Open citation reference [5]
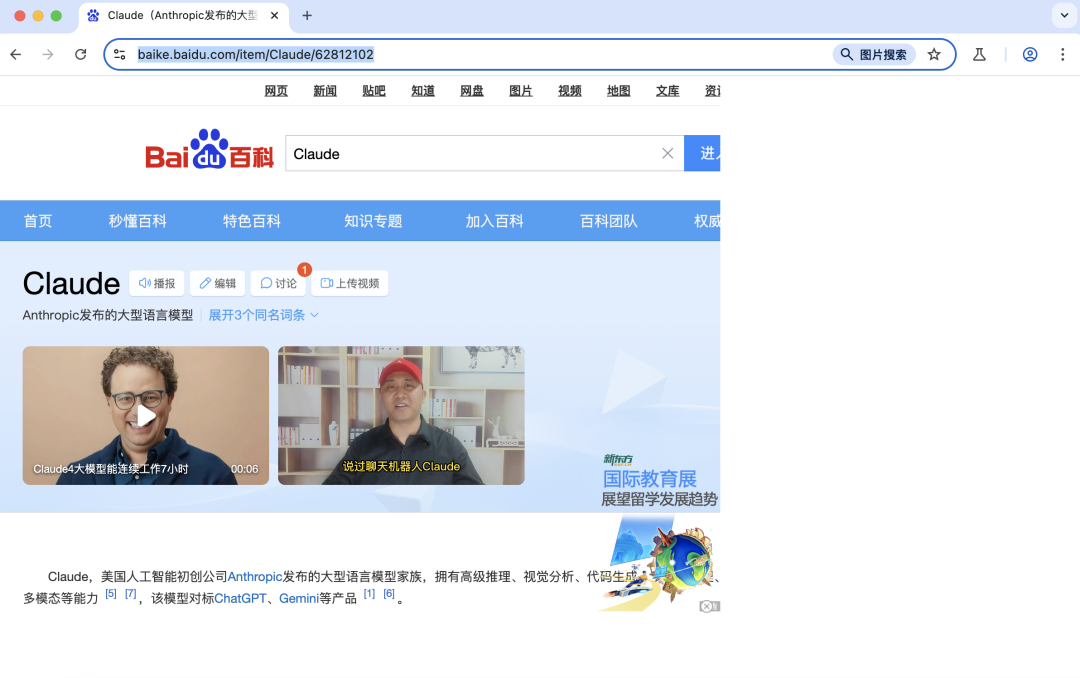The width and height of the screenshot is (1080, 678). pos(111,594)
